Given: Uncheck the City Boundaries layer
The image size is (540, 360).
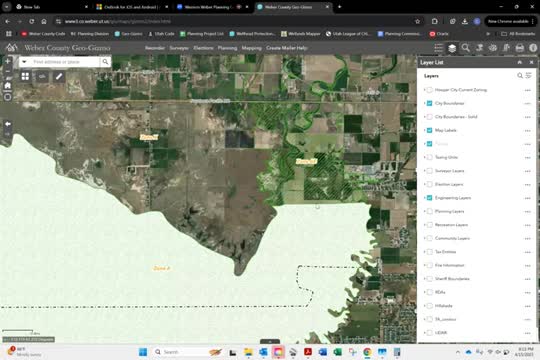Looking at the screenshot, I should [x=429, y=103].
